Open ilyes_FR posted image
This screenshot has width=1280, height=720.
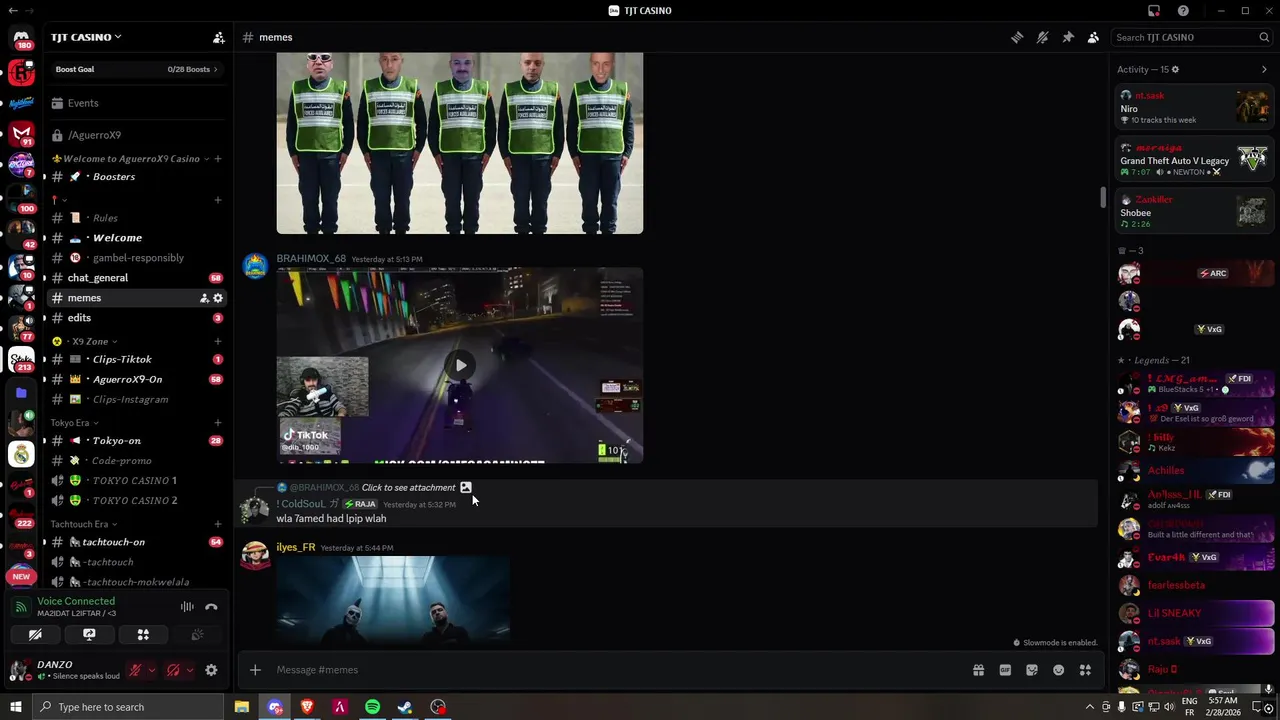click(x=393, y=599)
